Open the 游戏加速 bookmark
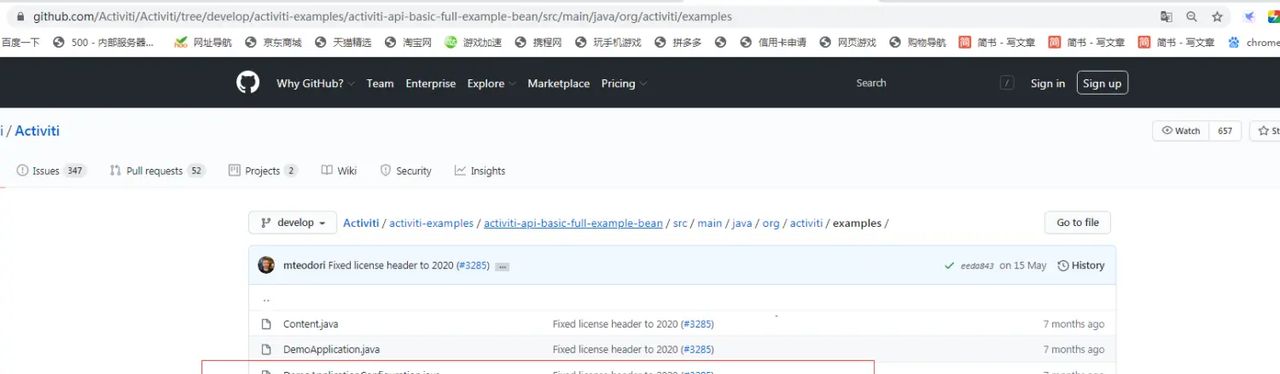 tap(473, 42)
